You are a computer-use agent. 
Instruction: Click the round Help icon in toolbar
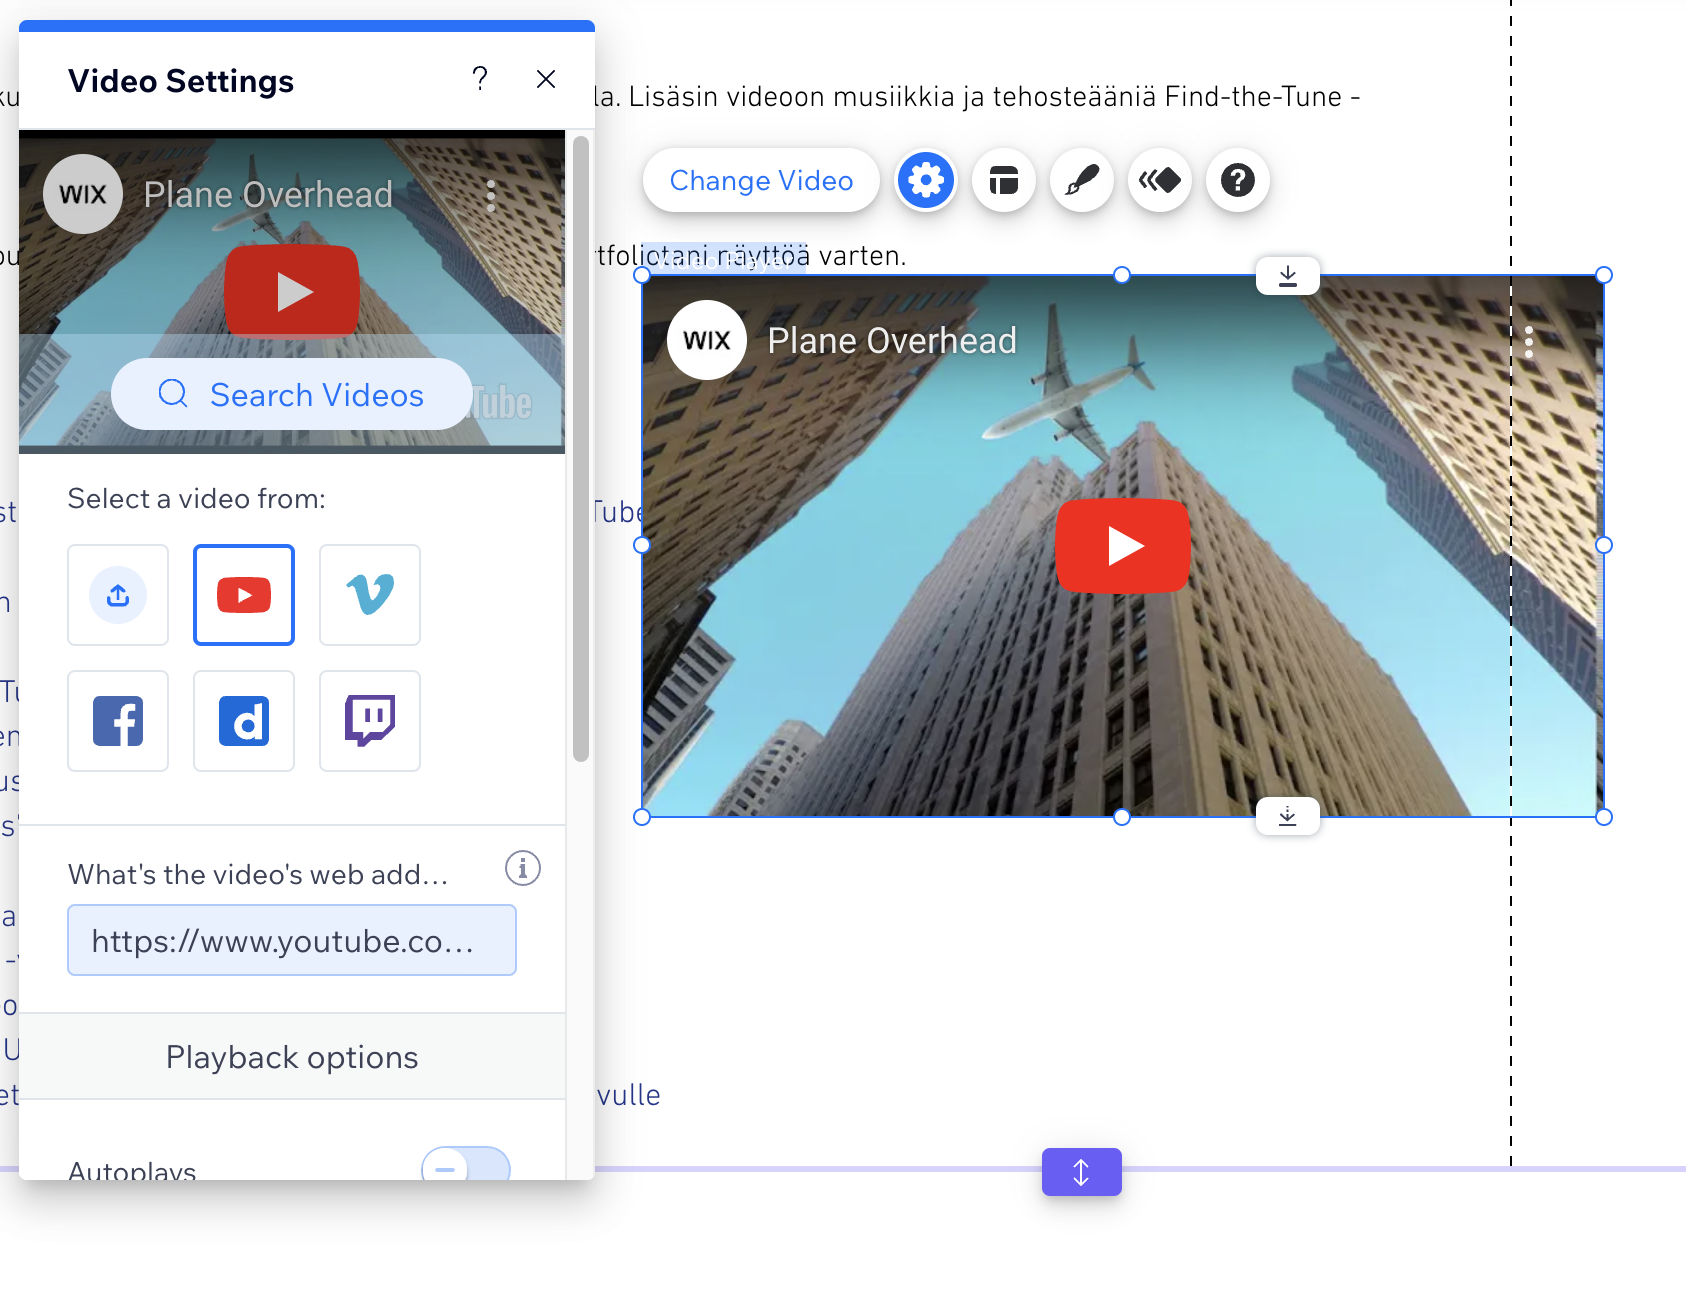(x=1237, y=181)
